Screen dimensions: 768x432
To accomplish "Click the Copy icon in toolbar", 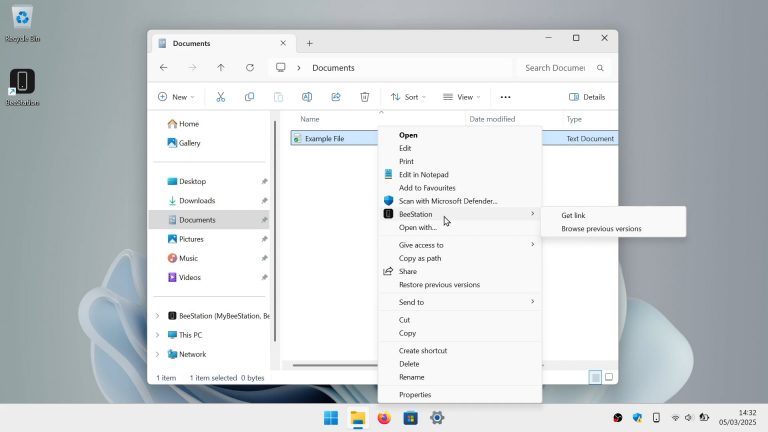I will pos(249,97).
